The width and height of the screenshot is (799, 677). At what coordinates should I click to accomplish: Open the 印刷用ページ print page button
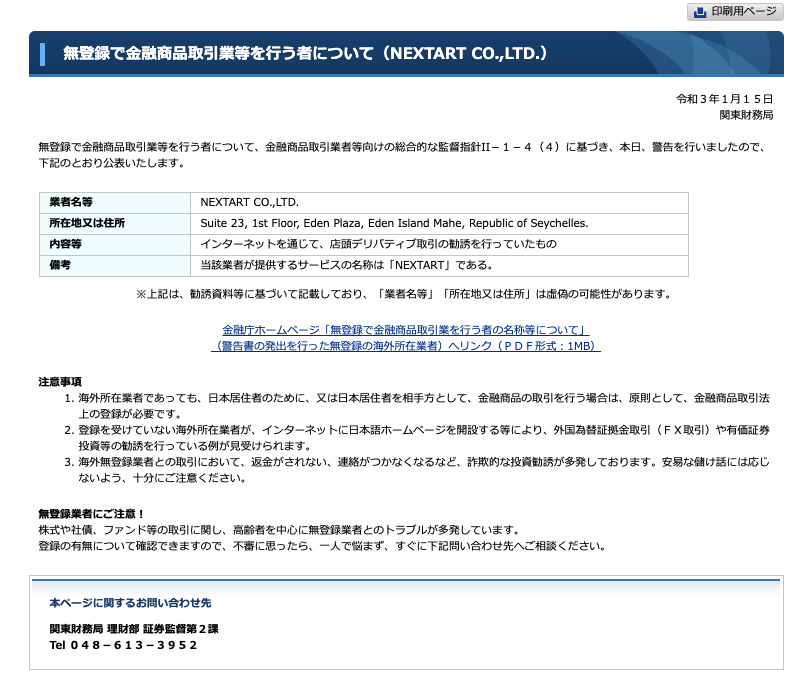click(735, 12)
